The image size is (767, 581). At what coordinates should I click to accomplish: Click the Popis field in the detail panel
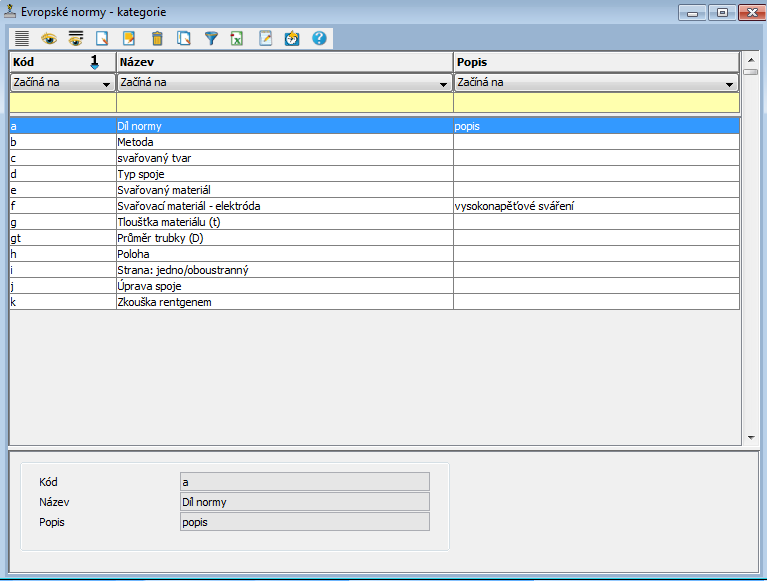point(304,522)
